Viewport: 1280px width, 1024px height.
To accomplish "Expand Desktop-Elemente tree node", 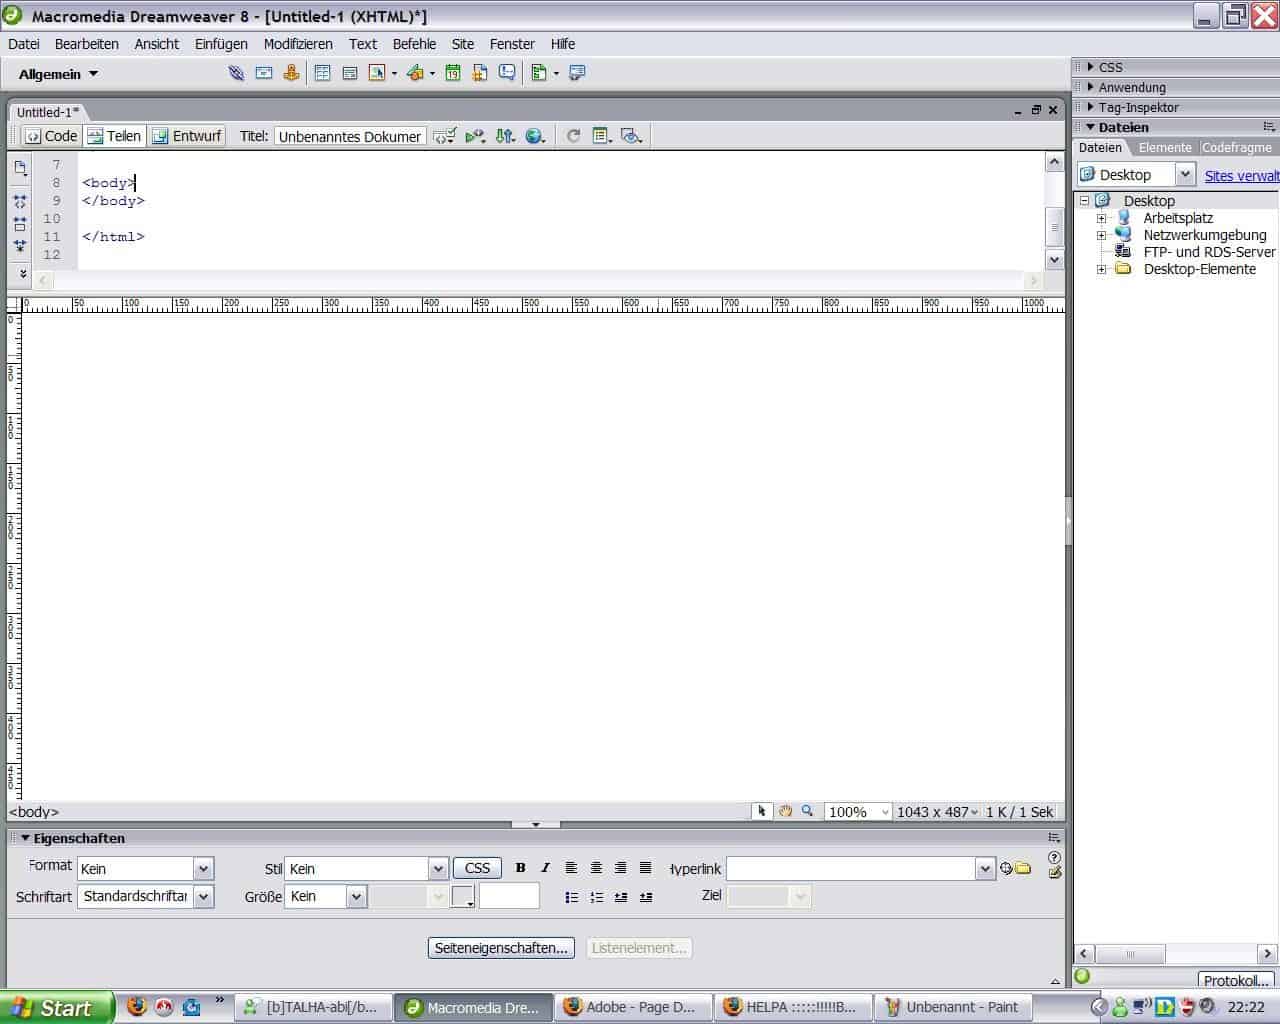I will tap(1101, 269).
